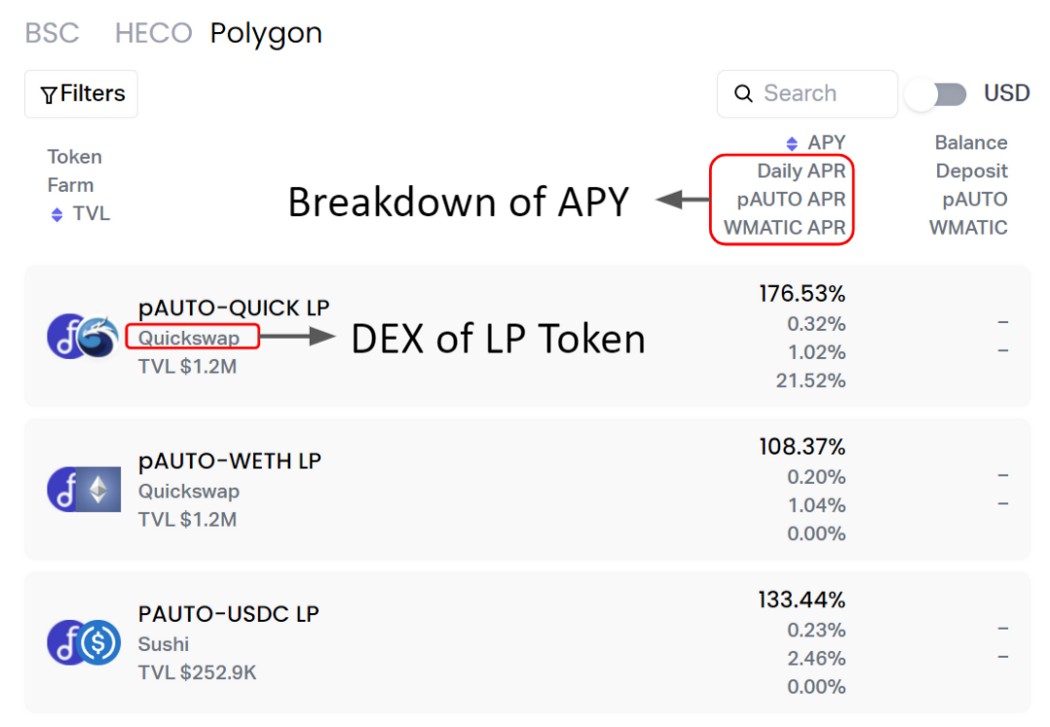Switch balance currency using the toggle control
Screen dimensions: 1050x727
[935, 93]
